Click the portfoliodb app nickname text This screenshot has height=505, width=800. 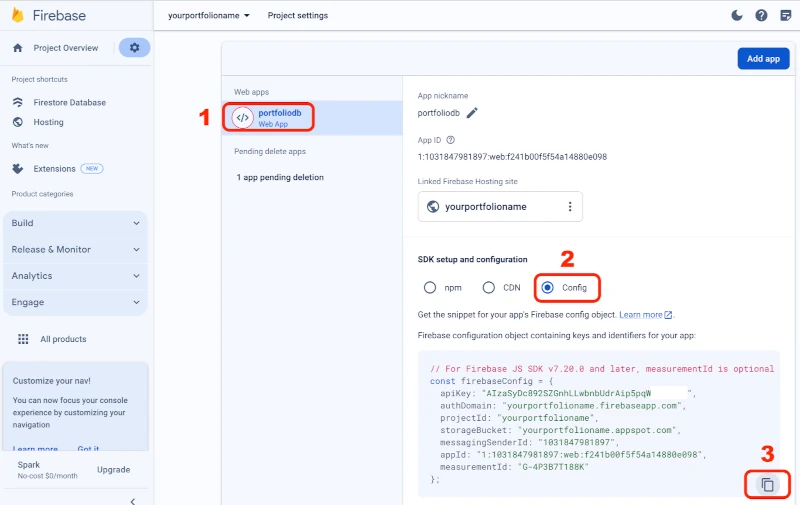pos(439,113)
